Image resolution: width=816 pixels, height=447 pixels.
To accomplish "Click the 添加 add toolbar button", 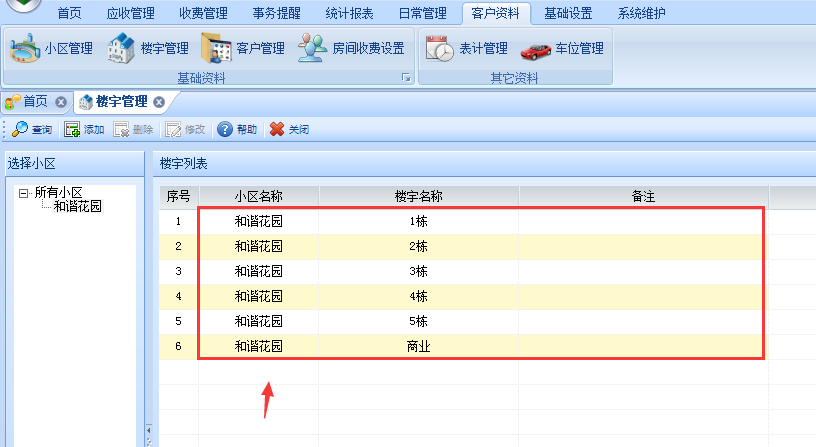I will [84, 129].
